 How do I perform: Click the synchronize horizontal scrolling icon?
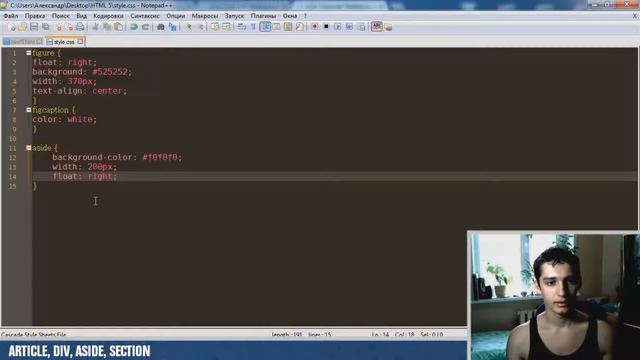click(227, 27)
